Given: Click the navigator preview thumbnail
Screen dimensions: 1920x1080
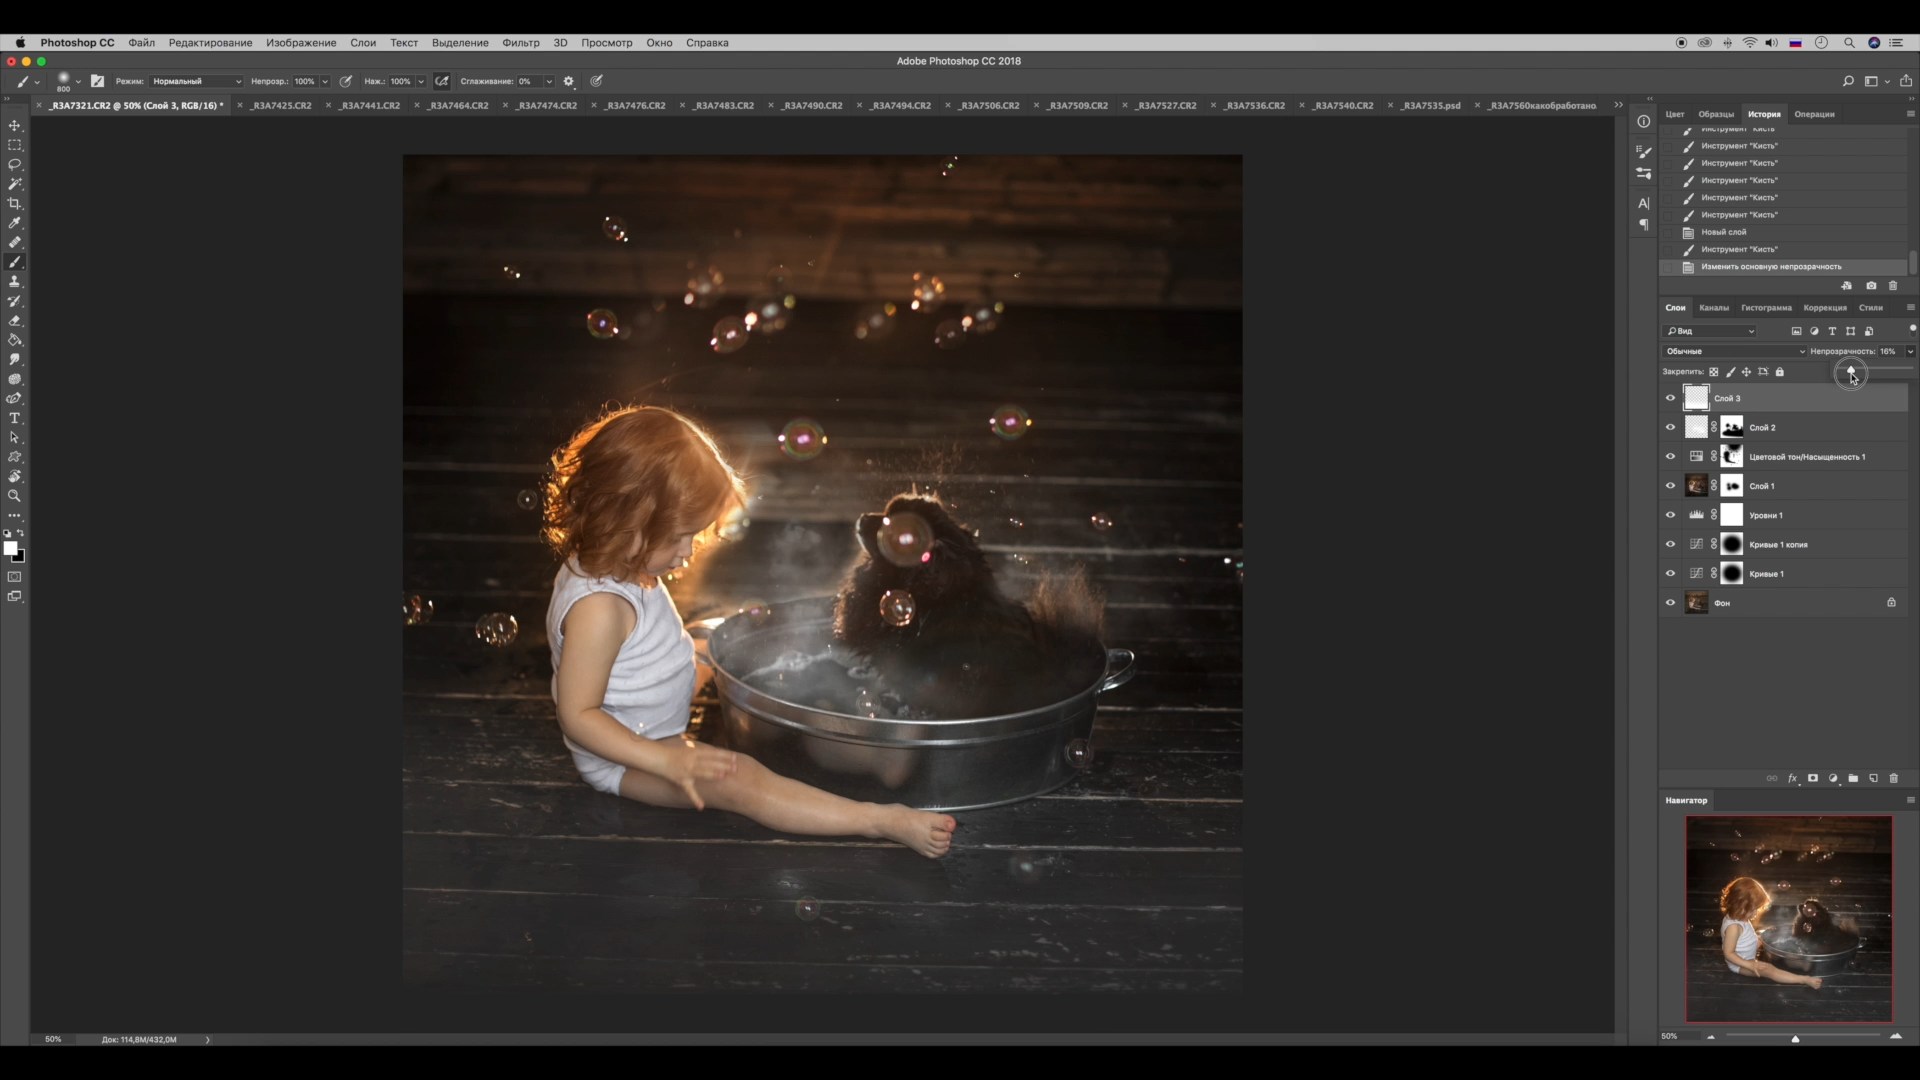Looking at the screenshot, I should [x=1788, y=918].
